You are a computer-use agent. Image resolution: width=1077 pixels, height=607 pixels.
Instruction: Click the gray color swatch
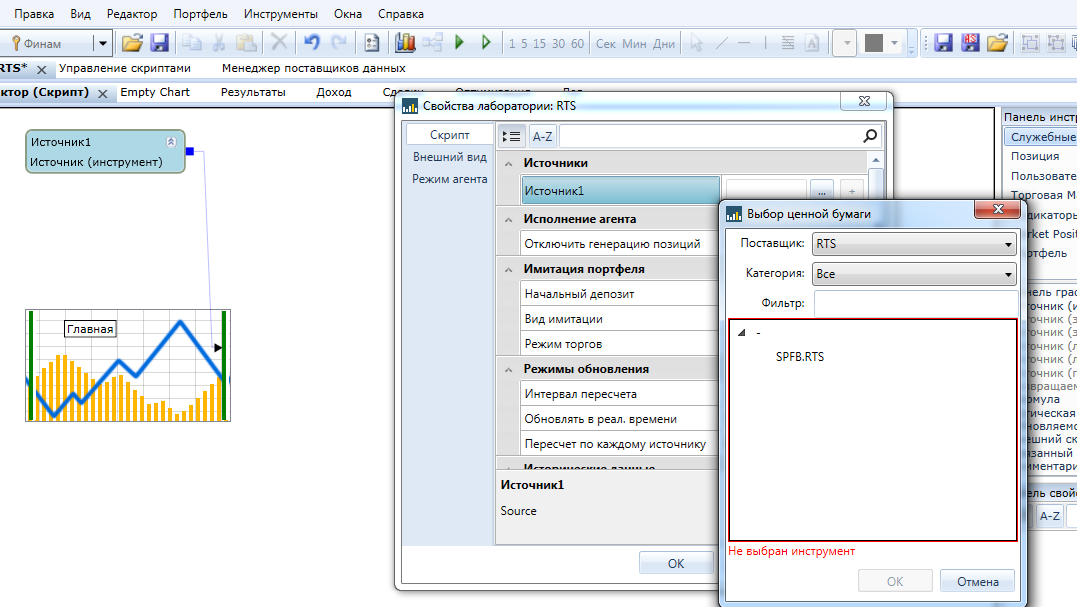coord(874,43)
